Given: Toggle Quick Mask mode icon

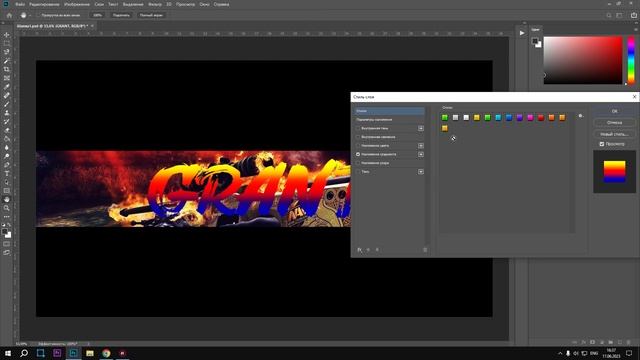Looking at the screenshot, I should click(x=7, y=244).
